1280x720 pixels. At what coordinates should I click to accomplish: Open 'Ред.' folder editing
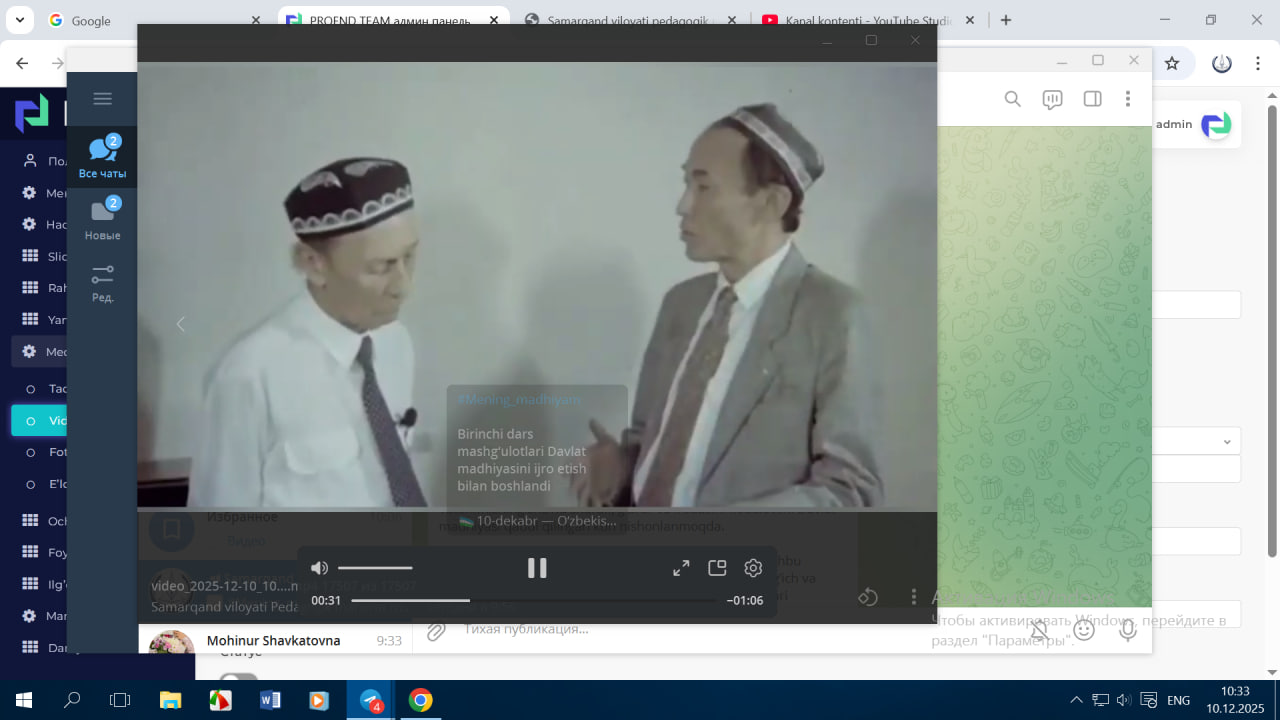pos(102,282)
